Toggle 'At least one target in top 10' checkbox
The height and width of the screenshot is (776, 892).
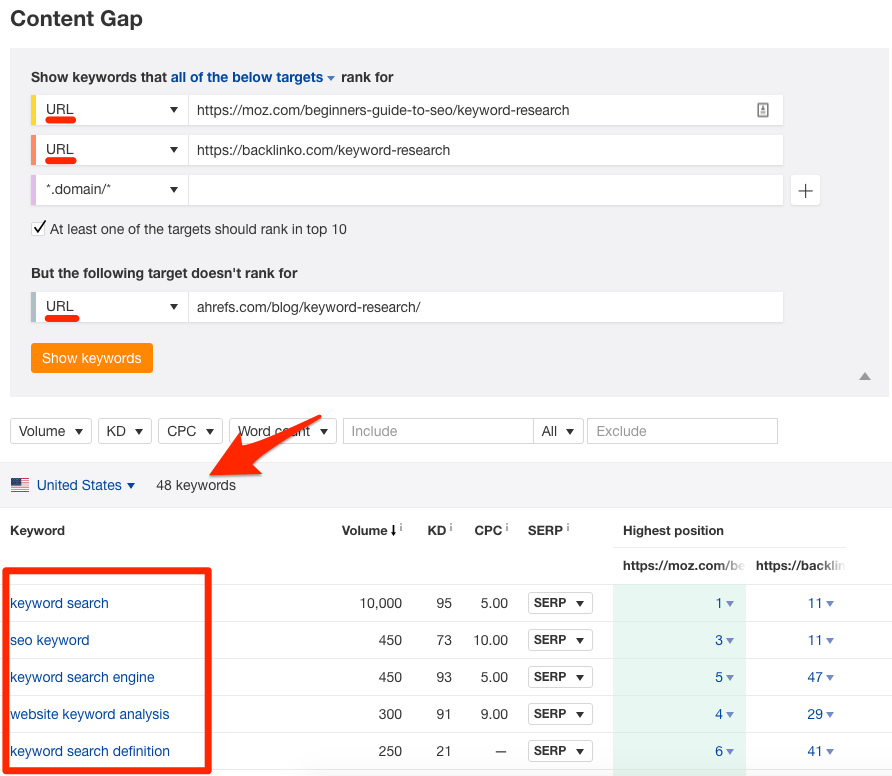(38, 229)
